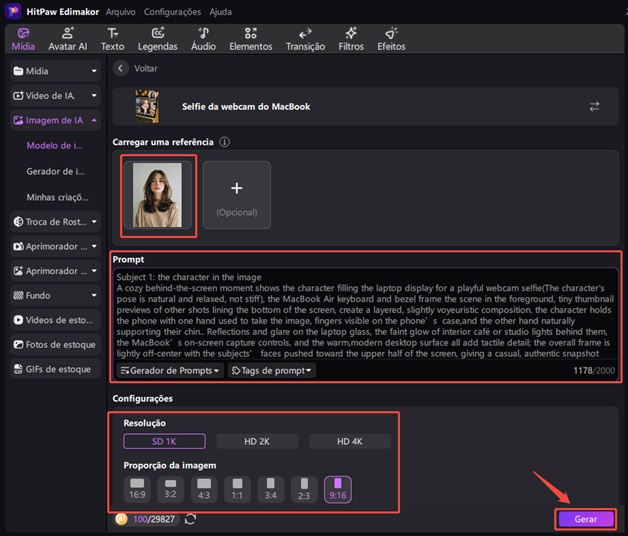Select the Filtros toolbar icon
Viewport: 628px width, 536px height.
point(351,39)
